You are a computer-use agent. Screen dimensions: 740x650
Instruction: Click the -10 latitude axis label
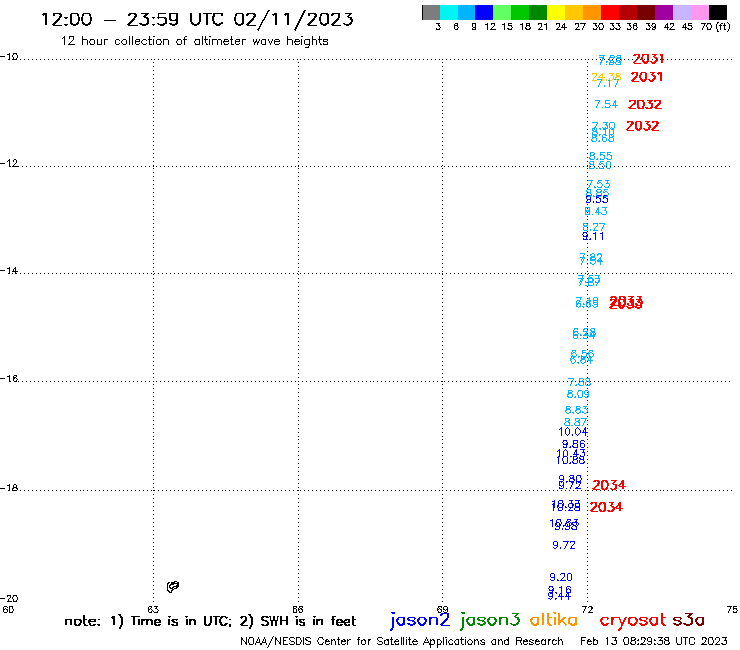[x=9, y=57]
